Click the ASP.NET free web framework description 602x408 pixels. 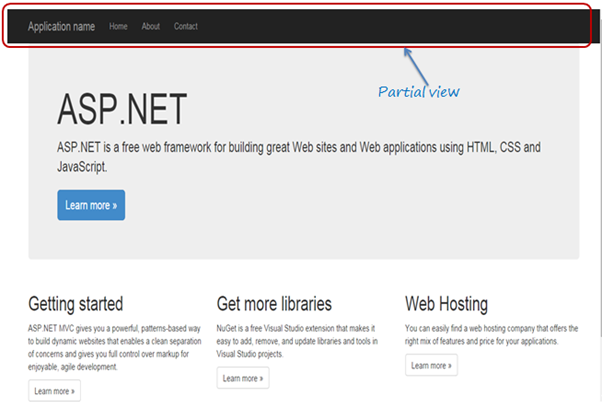298,157
